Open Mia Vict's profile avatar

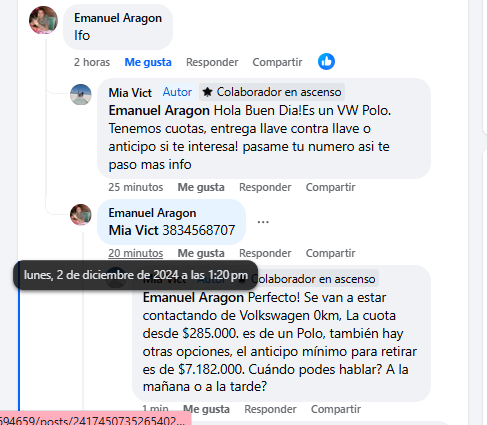81,95
